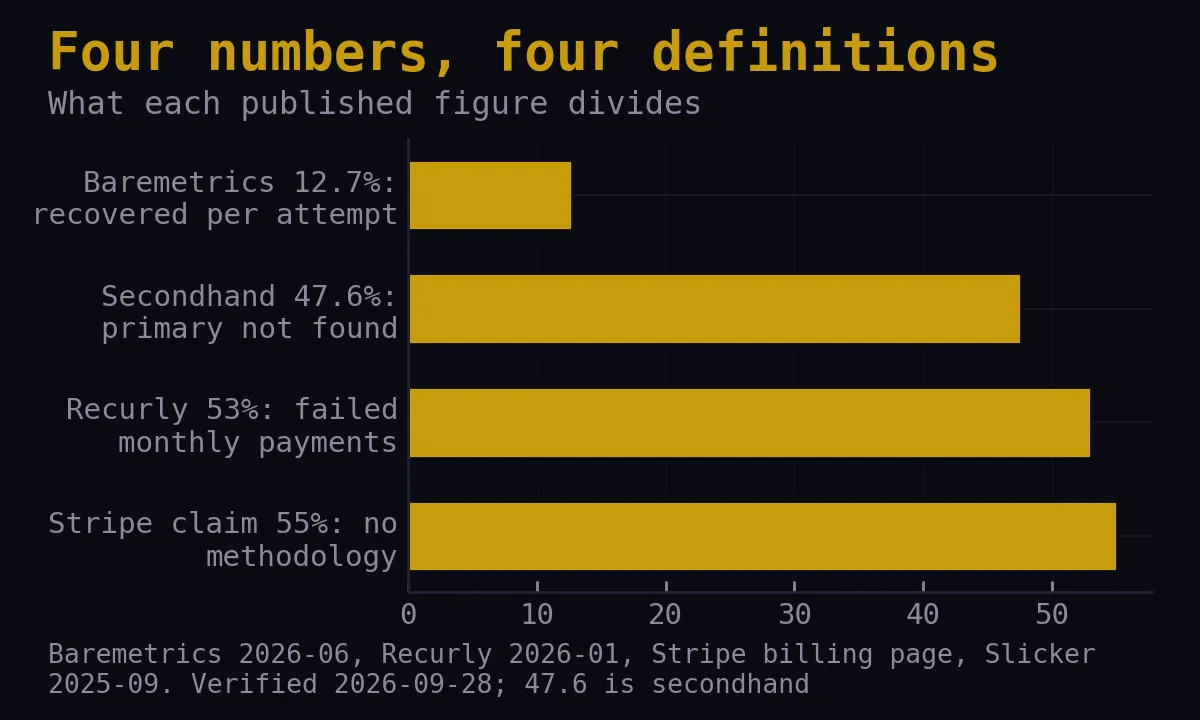Click the Stripe claim 55% bar
The width and height of the screenshot is (1200, 720).
tap(763, 536)
